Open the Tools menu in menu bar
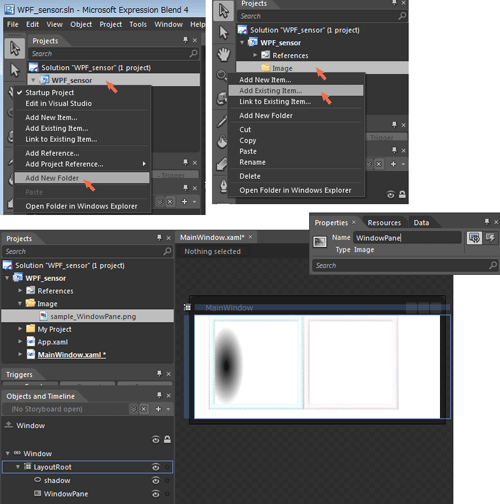 point(138,24)
